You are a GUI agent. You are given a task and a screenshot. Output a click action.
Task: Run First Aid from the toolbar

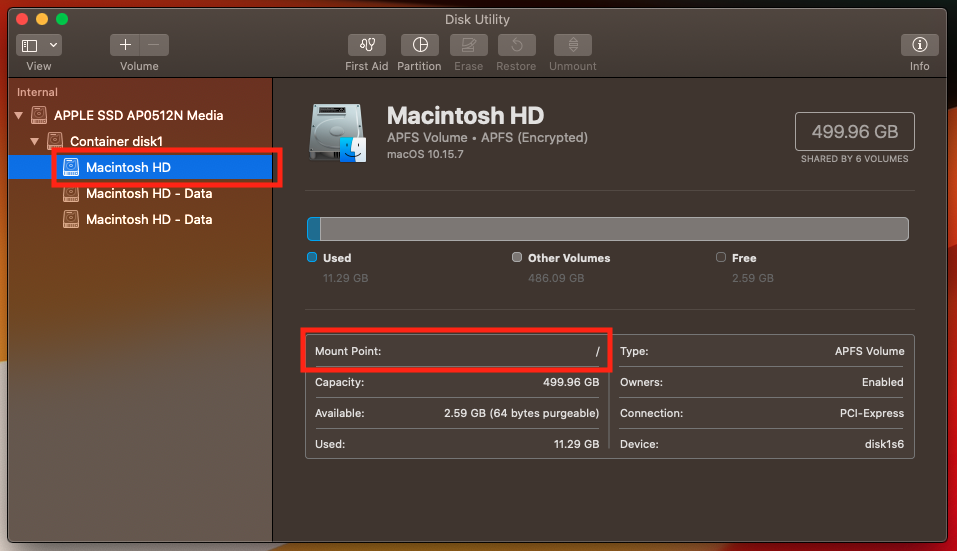[367, 45]
